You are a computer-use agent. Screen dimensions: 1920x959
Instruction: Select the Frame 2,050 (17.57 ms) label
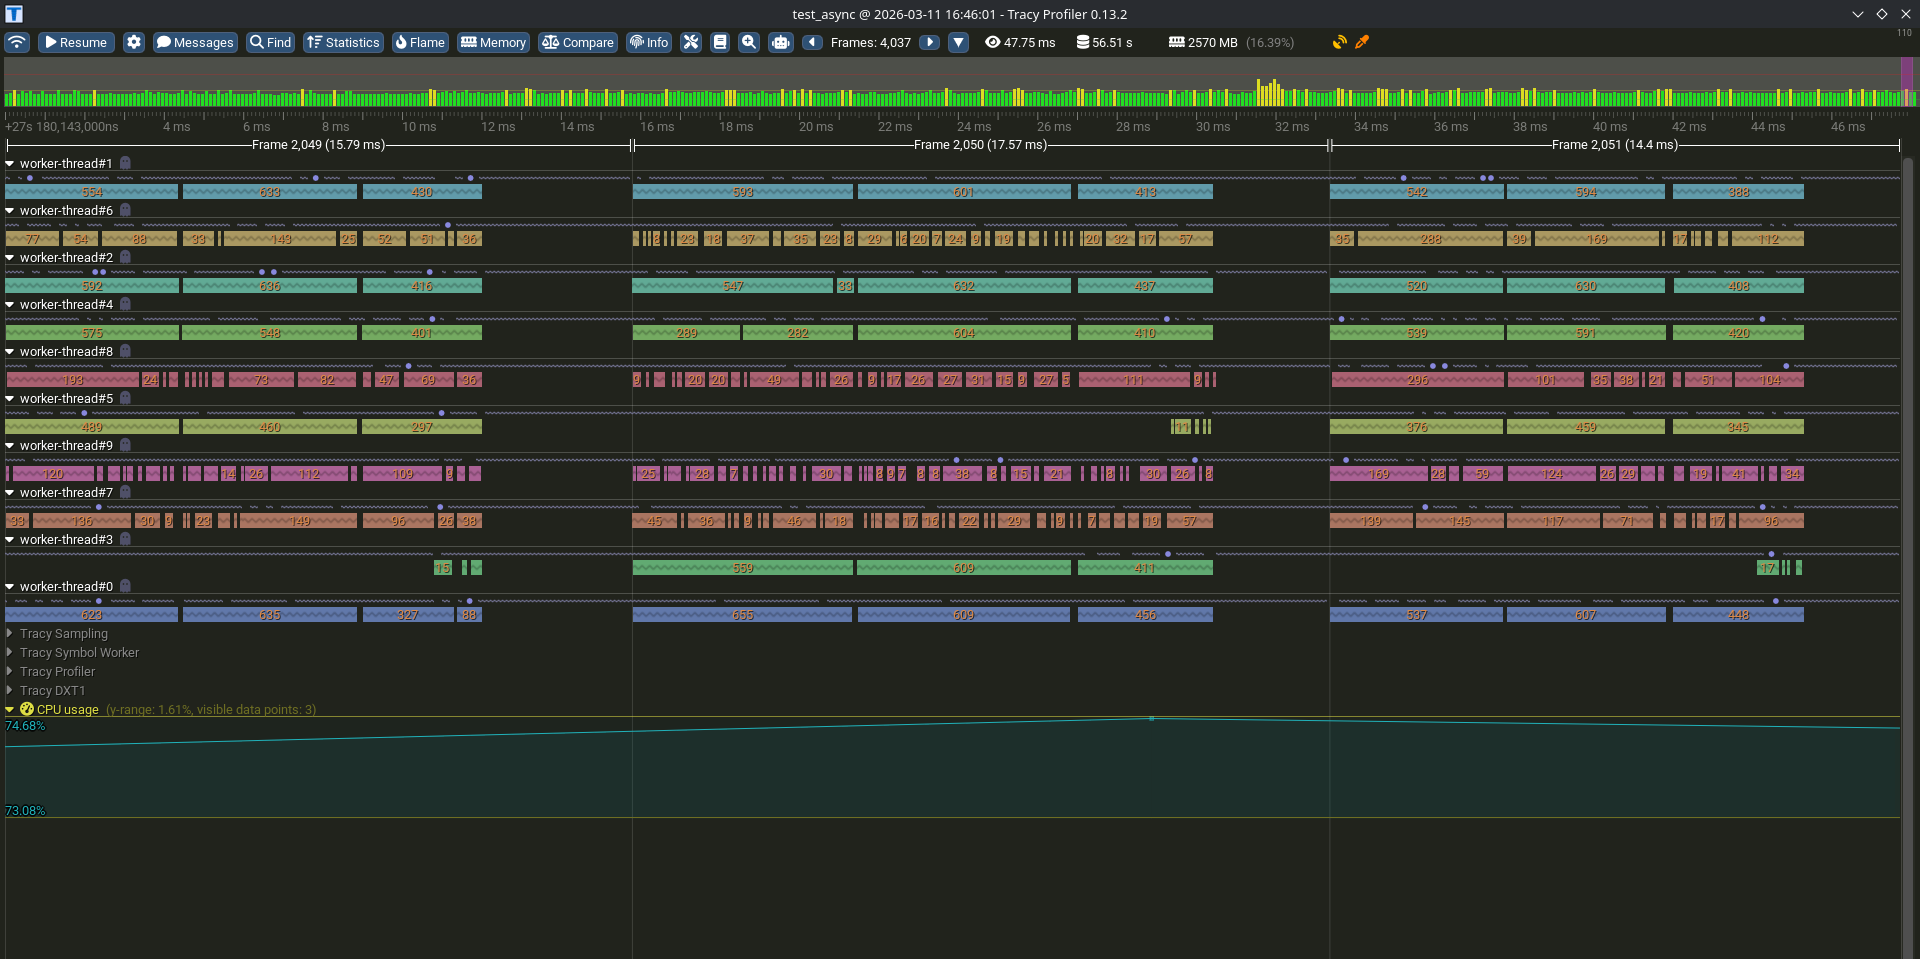pyautogui.click(x=980, y=145)
